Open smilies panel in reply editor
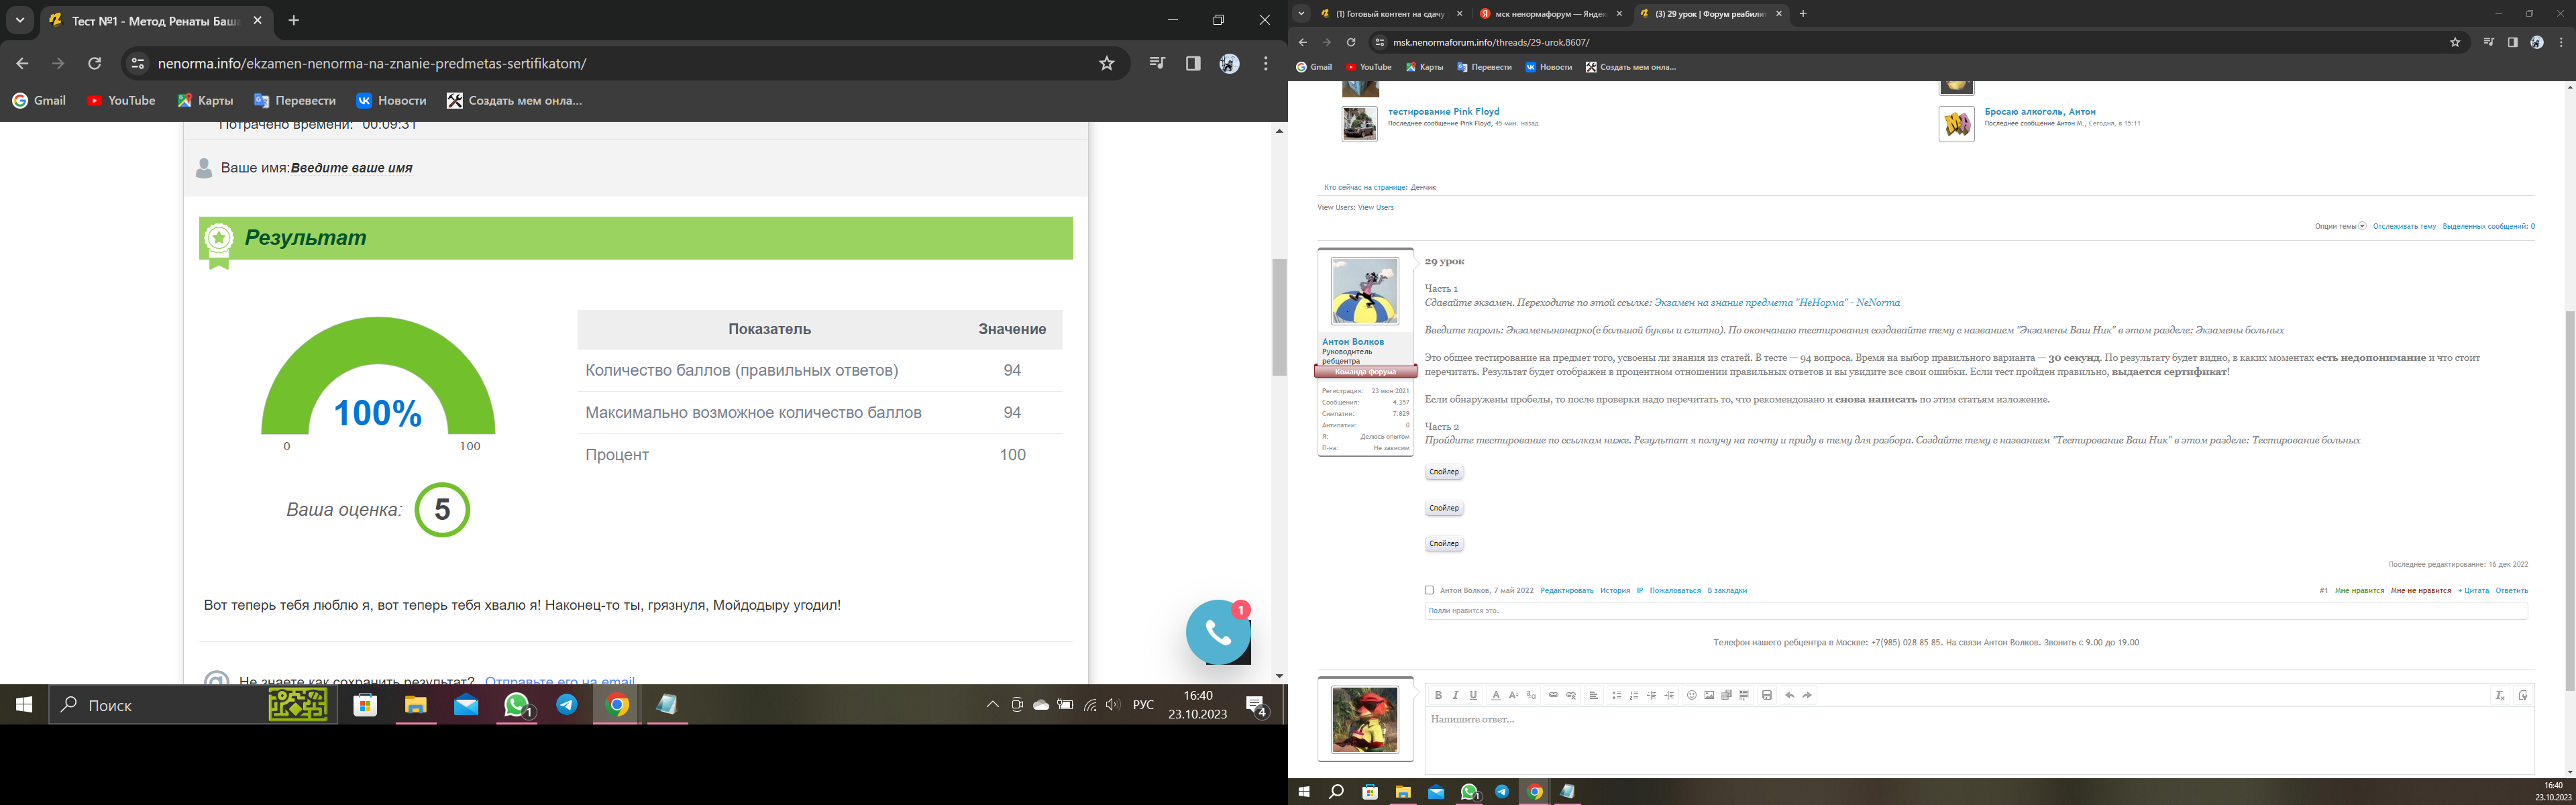 1692,695
